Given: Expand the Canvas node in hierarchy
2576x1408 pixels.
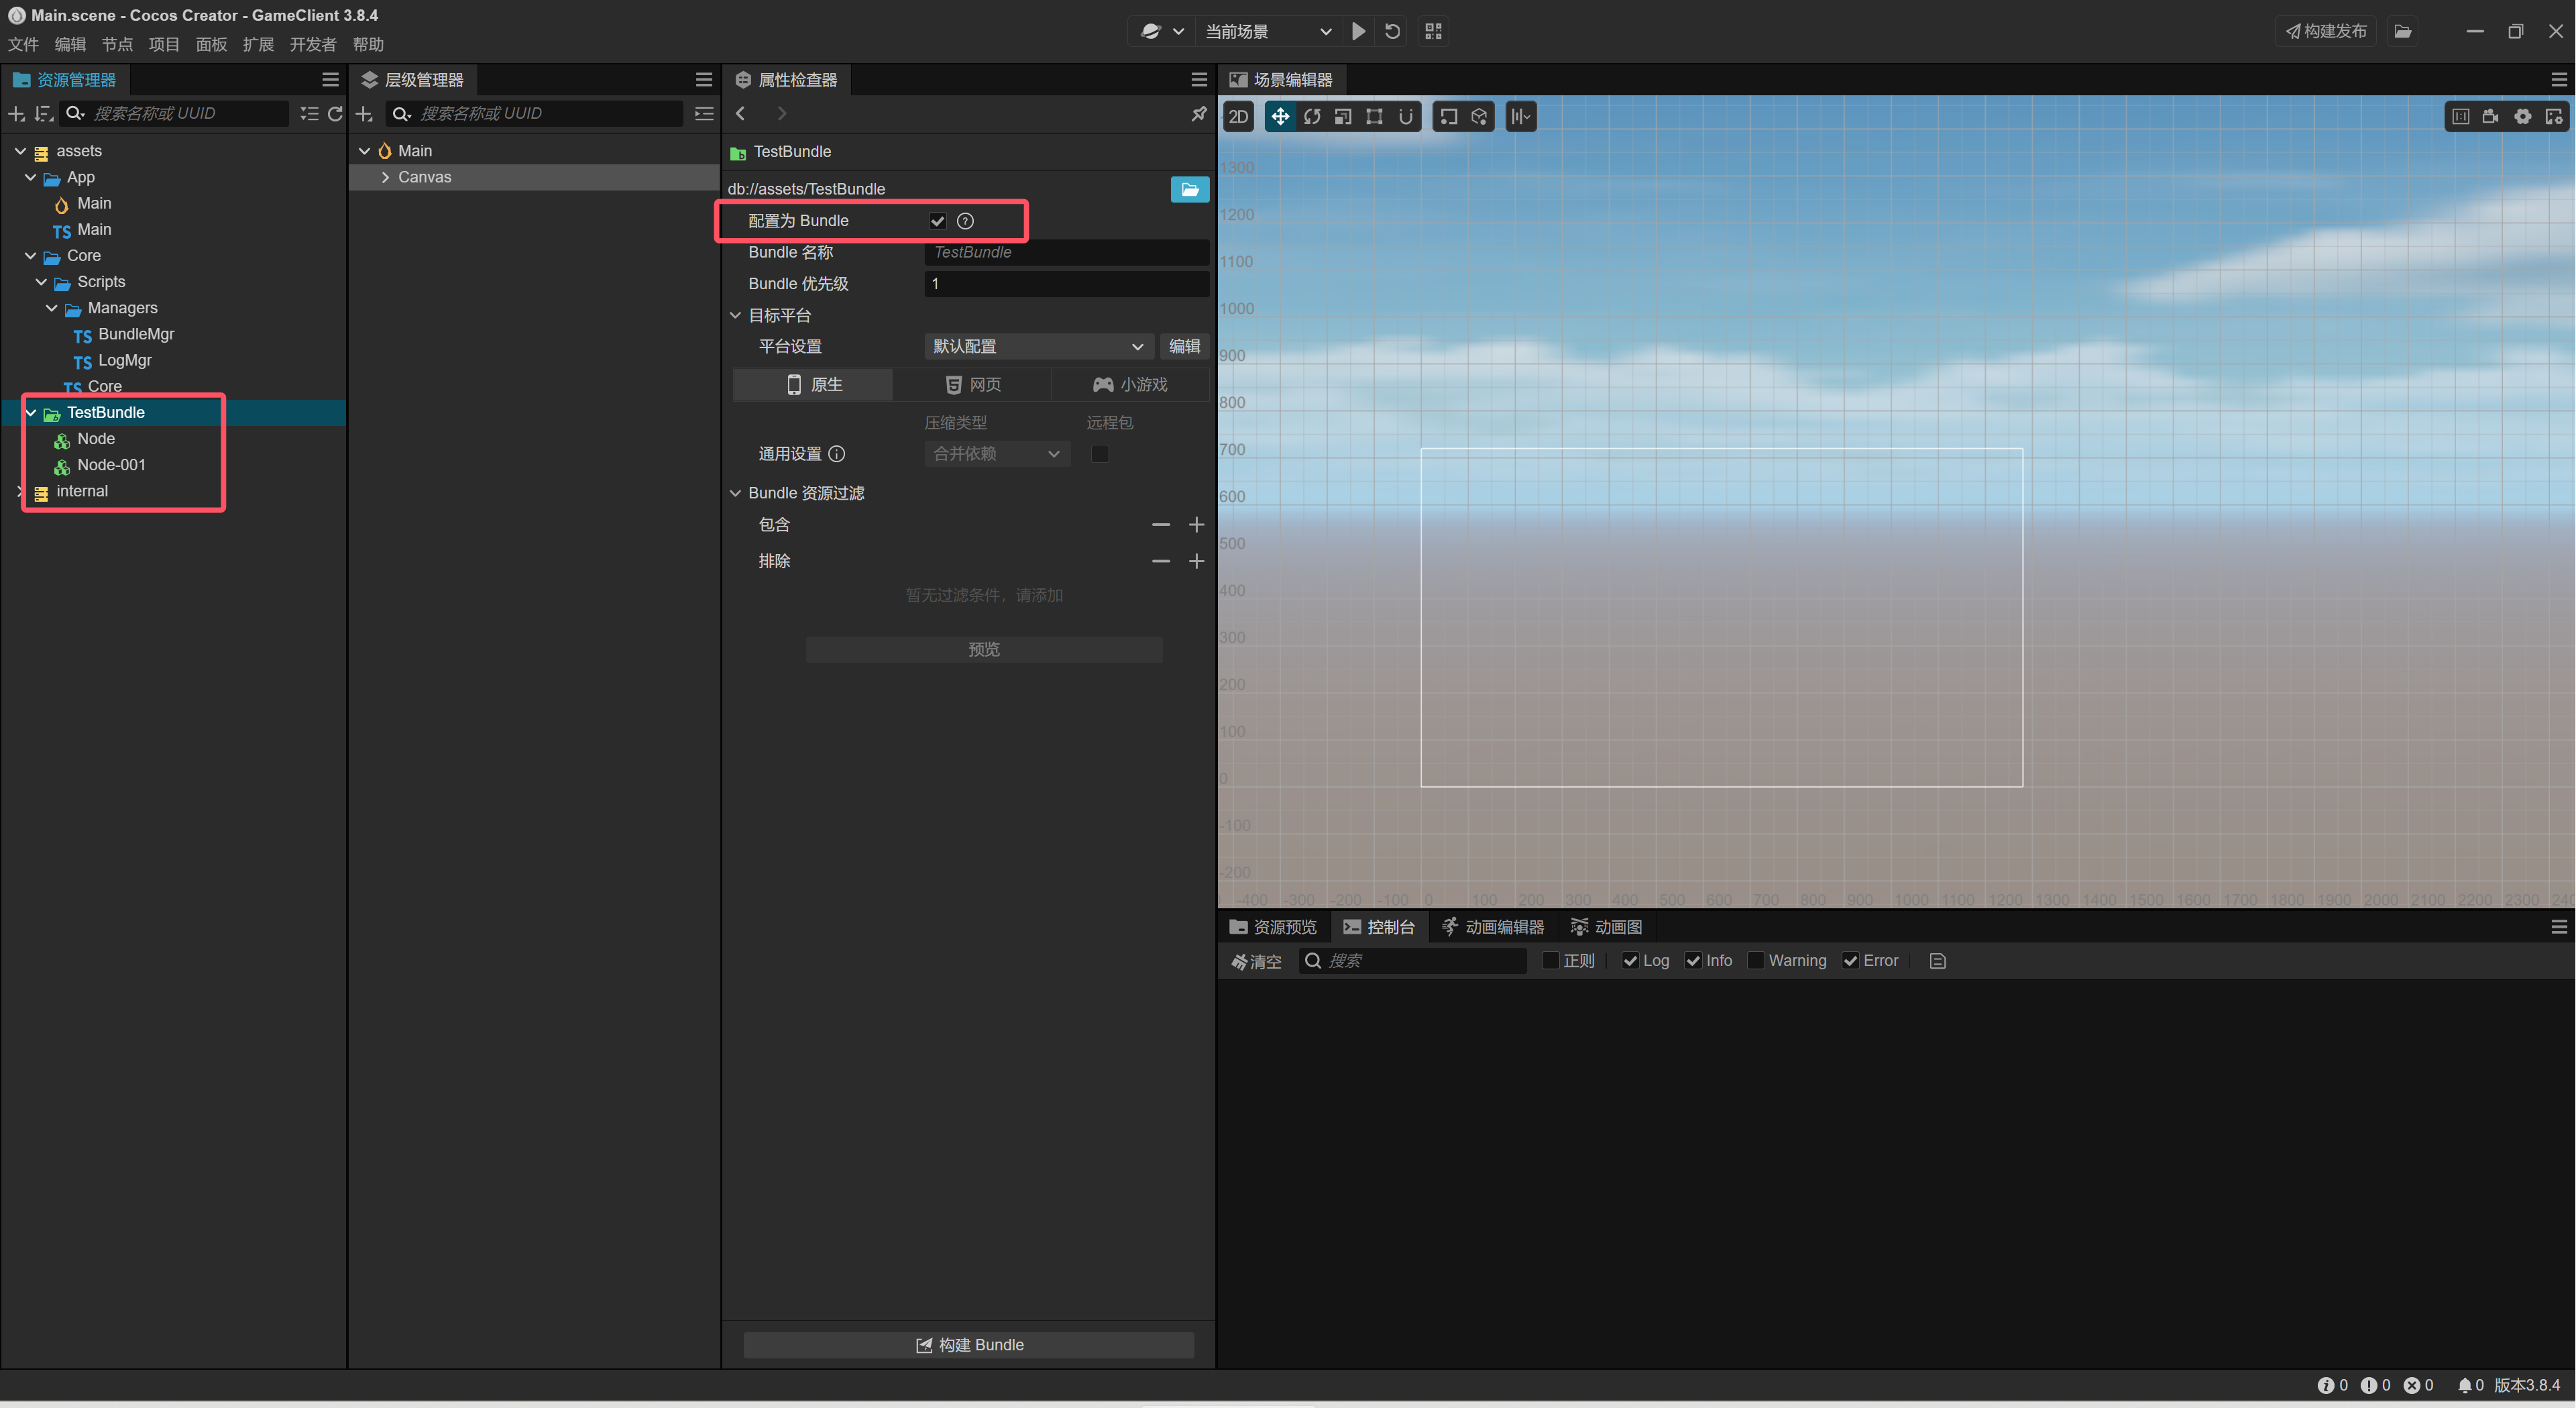Looking at the screenshot, I should (x=385, y=177).
